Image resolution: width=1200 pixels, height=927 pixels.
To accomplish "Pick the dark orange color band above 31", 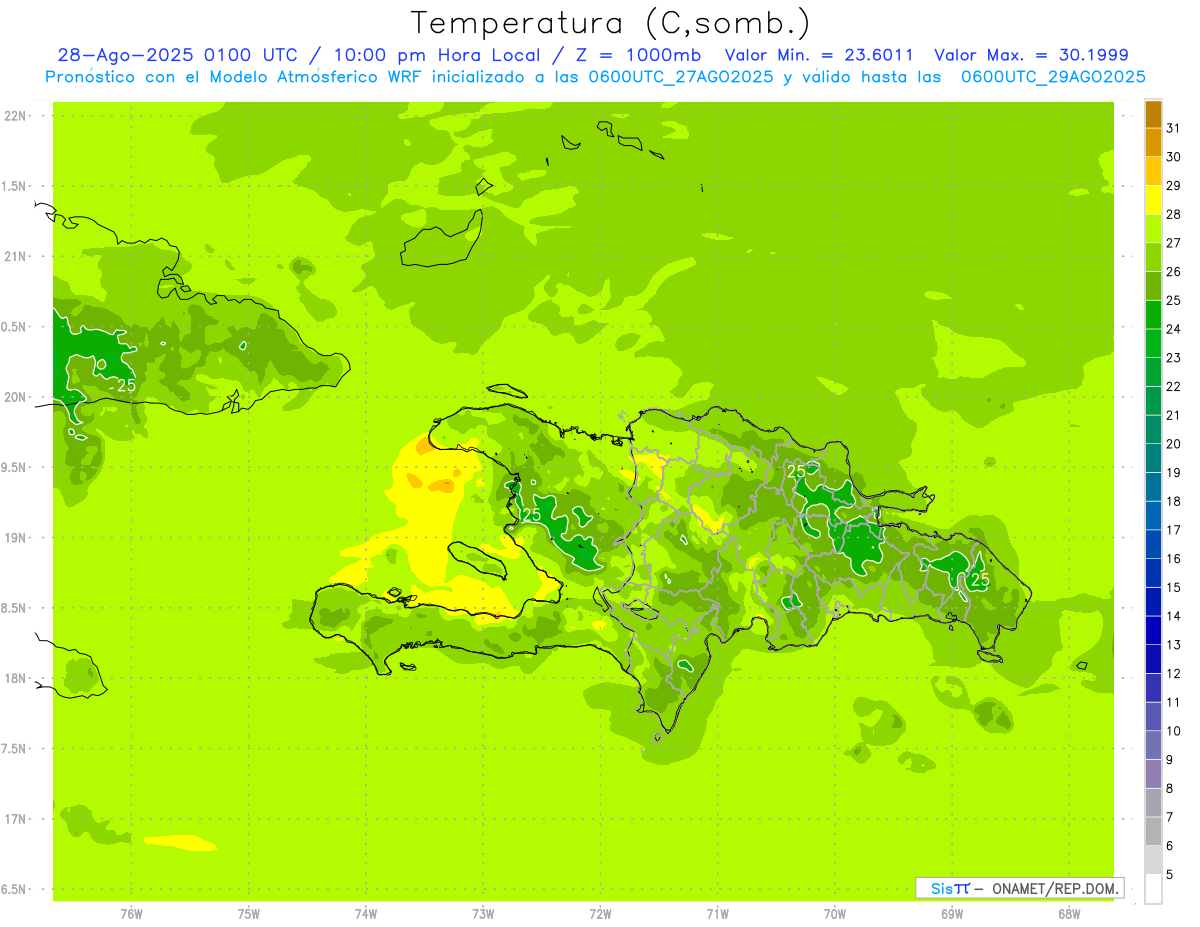I will click(1153, 115).
